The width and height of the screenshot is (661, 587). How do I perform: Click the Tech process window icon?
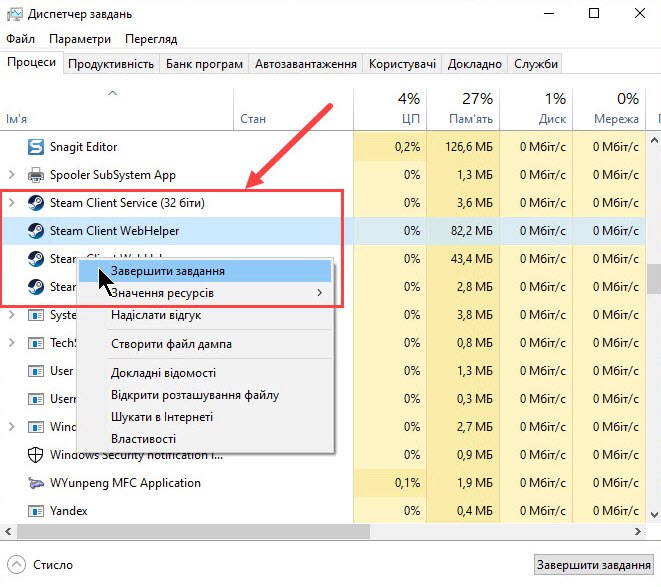[36, 343]
